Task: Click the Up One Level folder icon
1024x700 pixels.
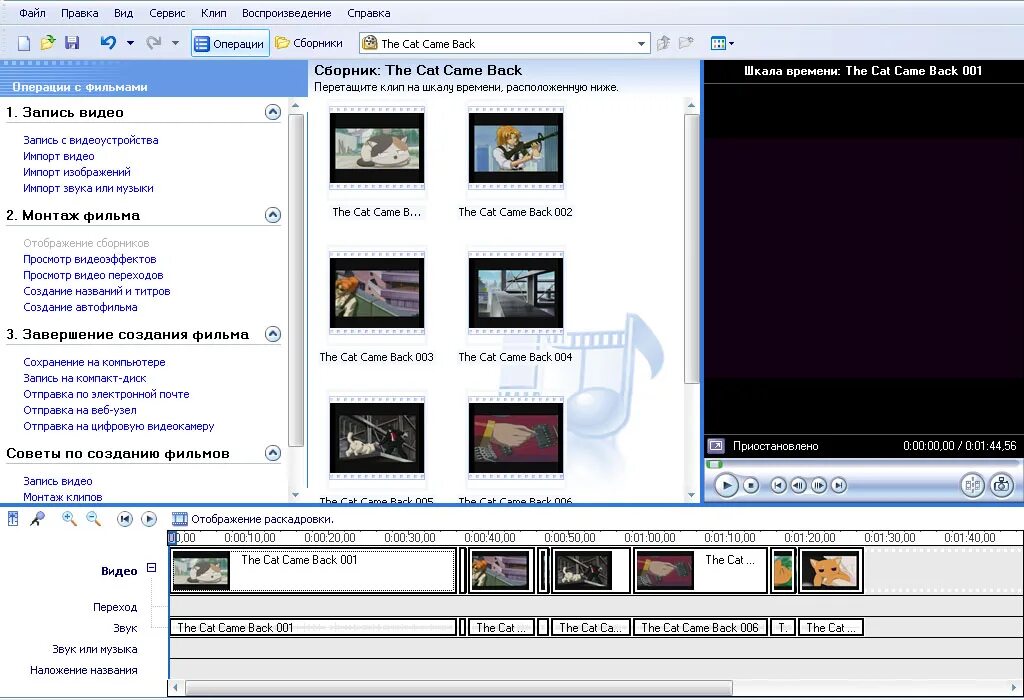Action: click(x=664, y=43)
